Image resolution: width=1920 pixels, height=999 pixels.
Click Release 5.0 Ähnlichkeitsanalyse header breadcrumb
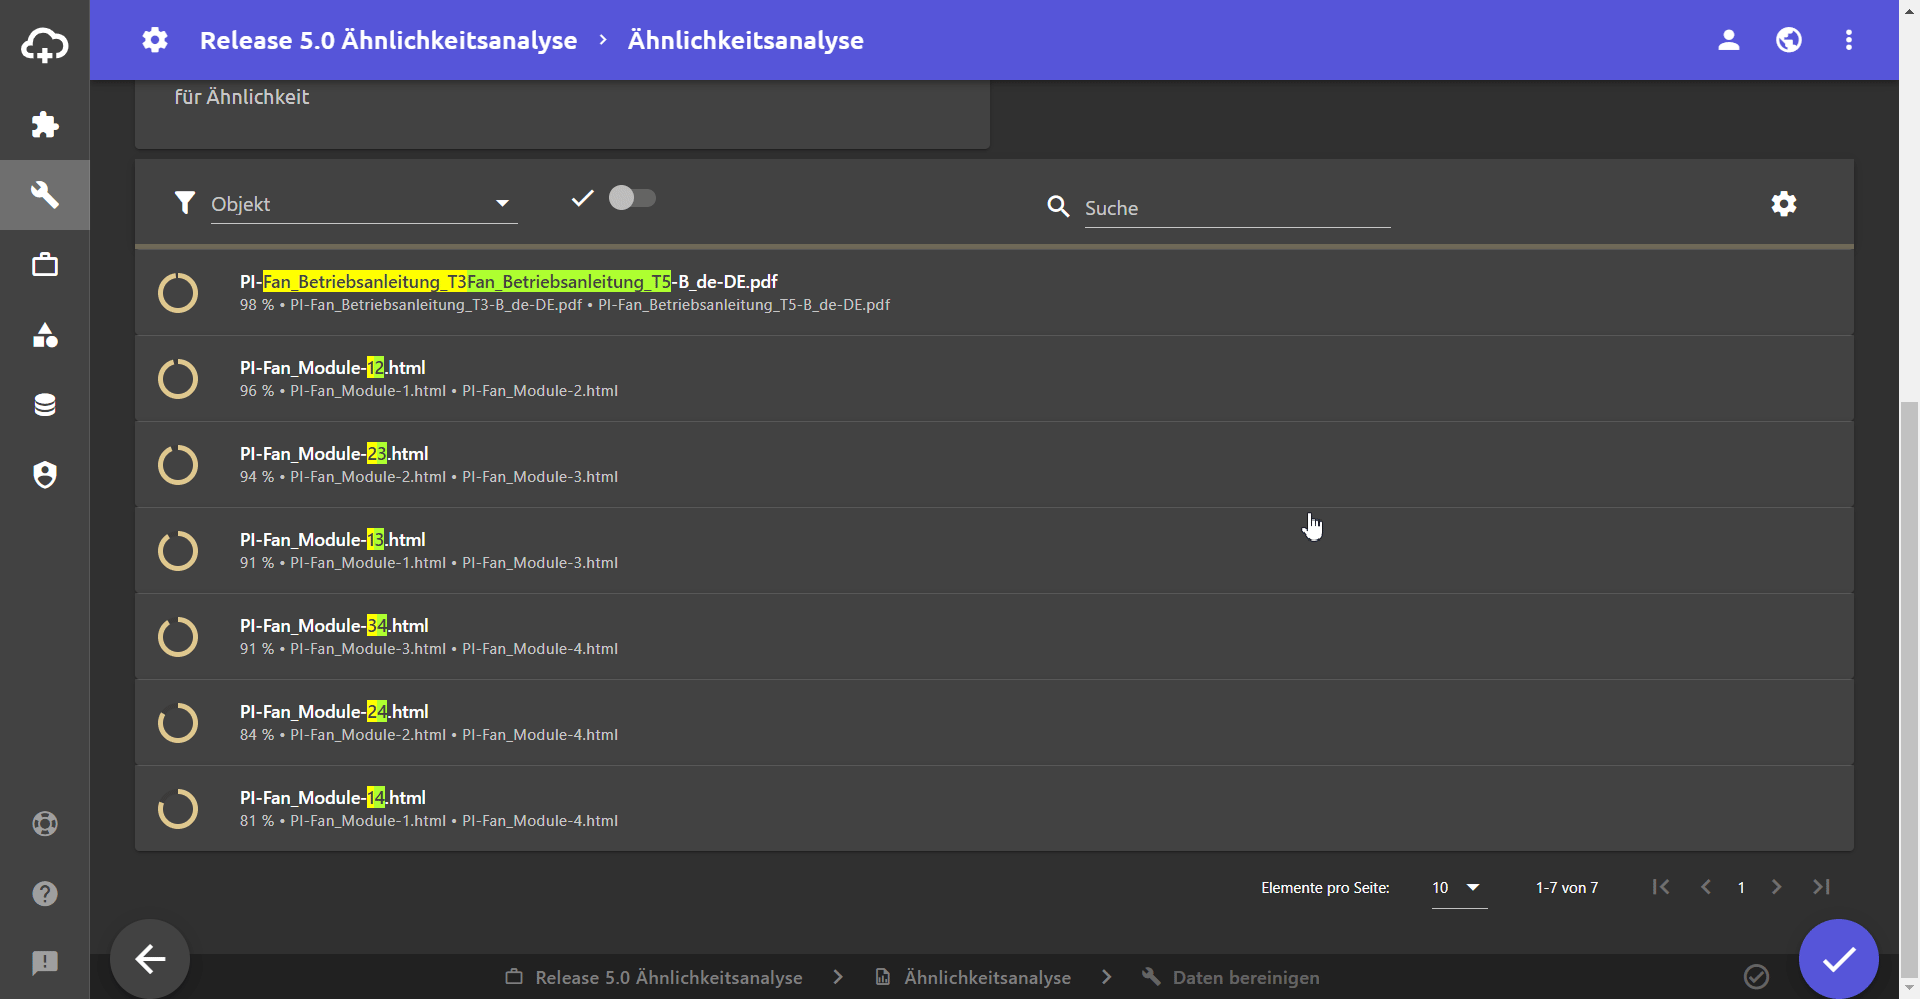point(388,40)
